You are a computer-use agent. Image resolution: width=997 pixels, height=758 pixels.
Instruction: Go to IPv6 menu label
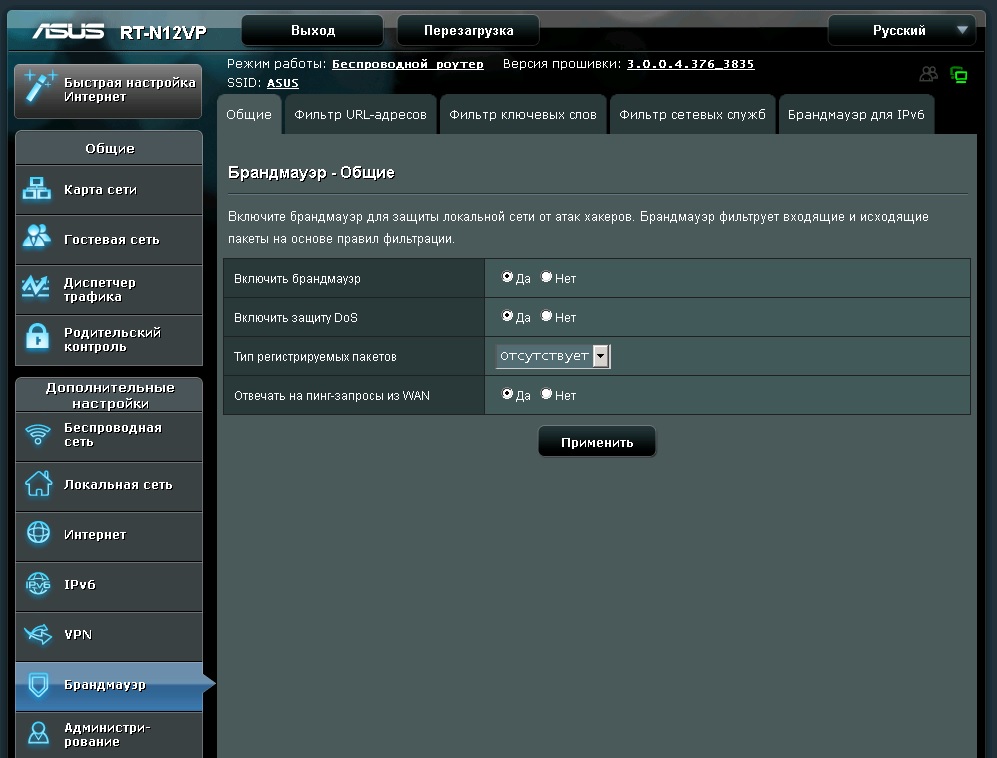tap(79, 584)
